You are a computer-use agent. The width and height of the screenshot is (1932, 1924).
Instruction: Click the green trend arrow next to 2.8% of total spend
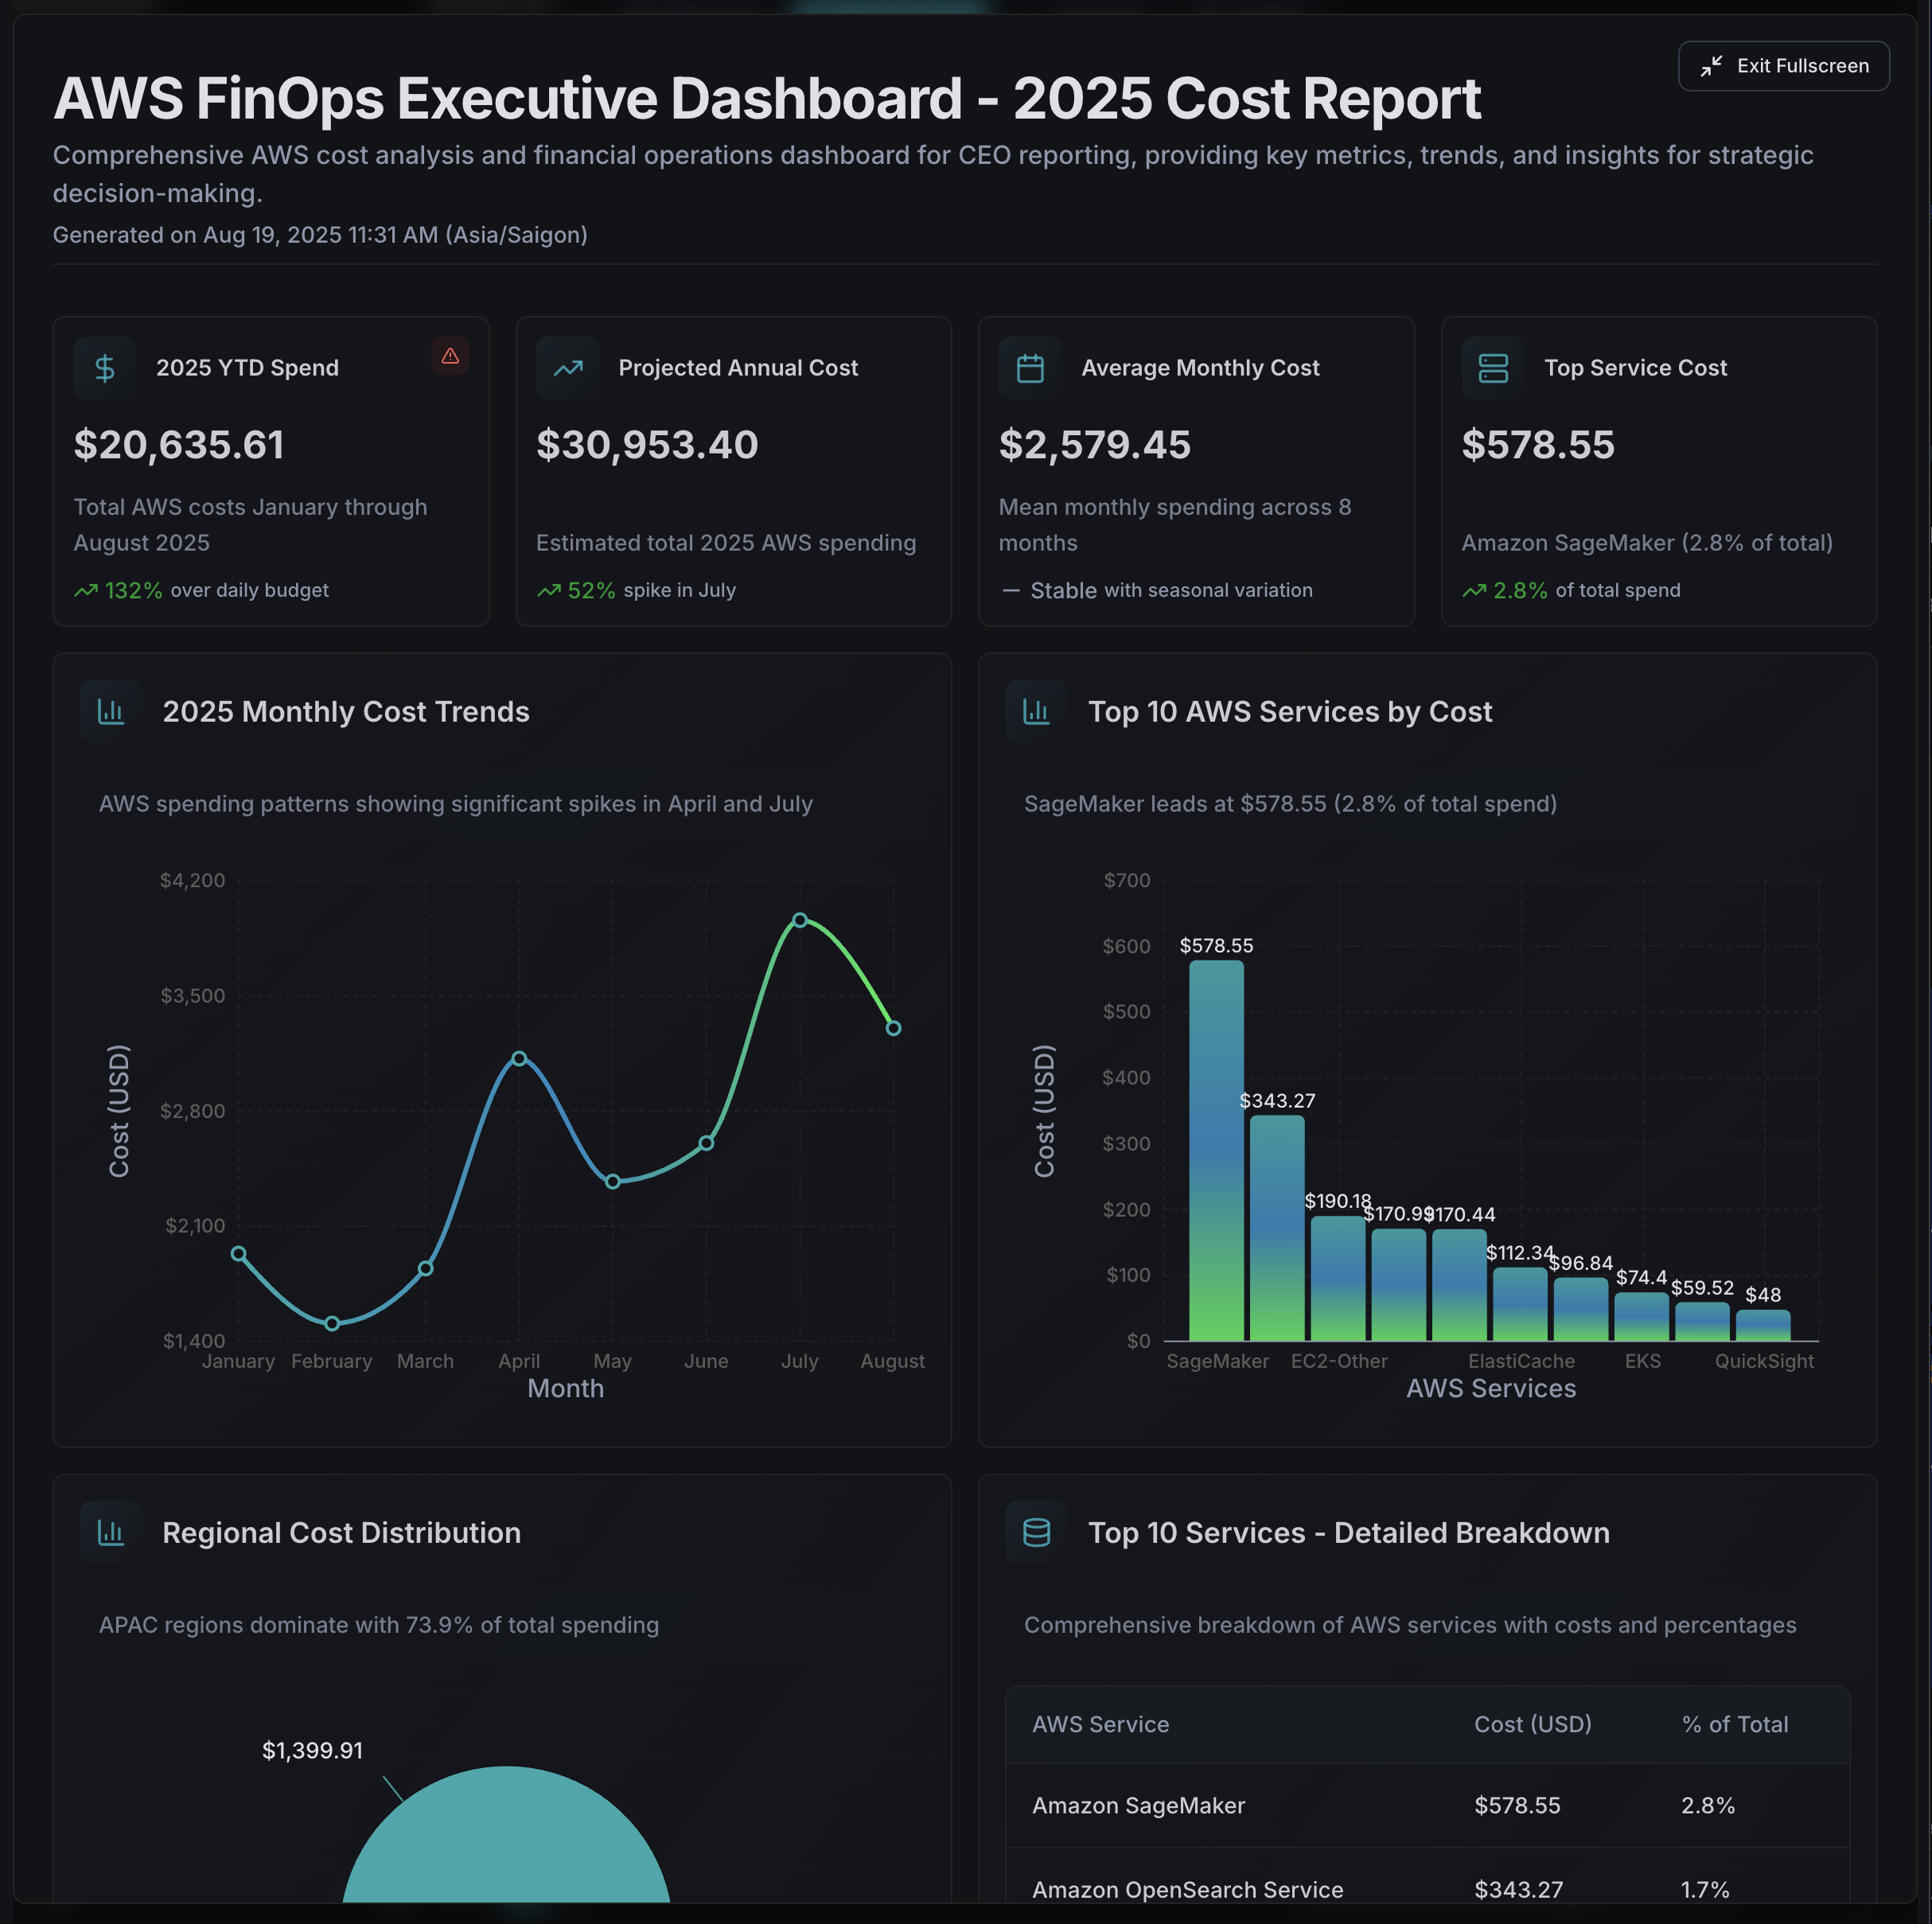point(1474,590)
